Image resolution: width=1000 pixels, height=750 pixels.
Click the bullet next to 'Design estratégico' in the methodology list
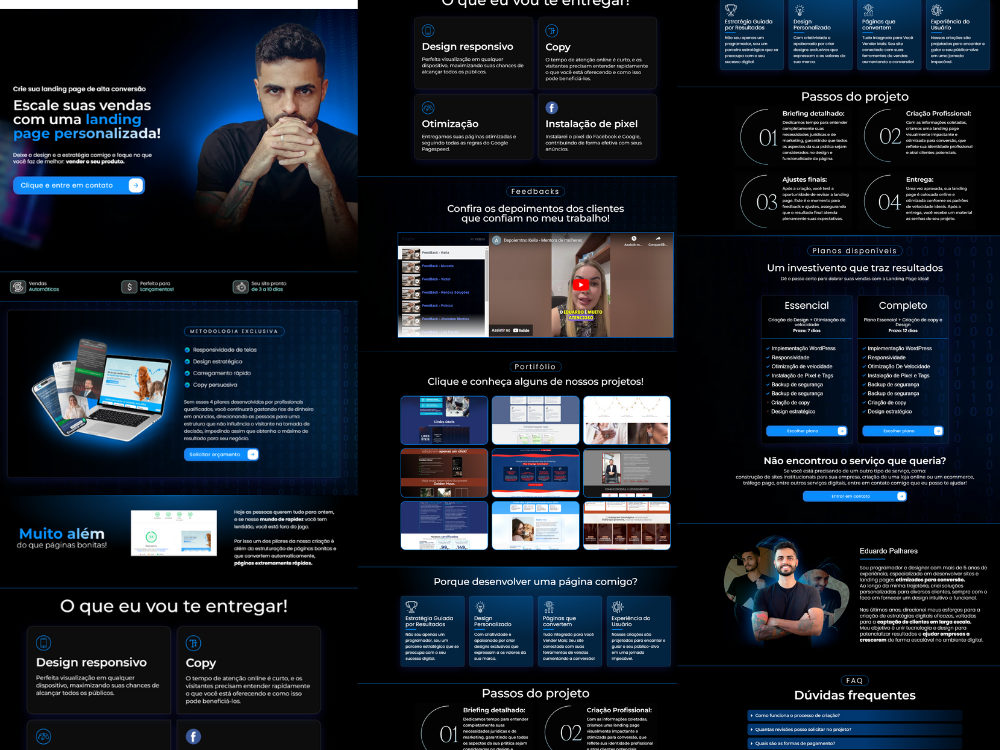coord(187,362)
